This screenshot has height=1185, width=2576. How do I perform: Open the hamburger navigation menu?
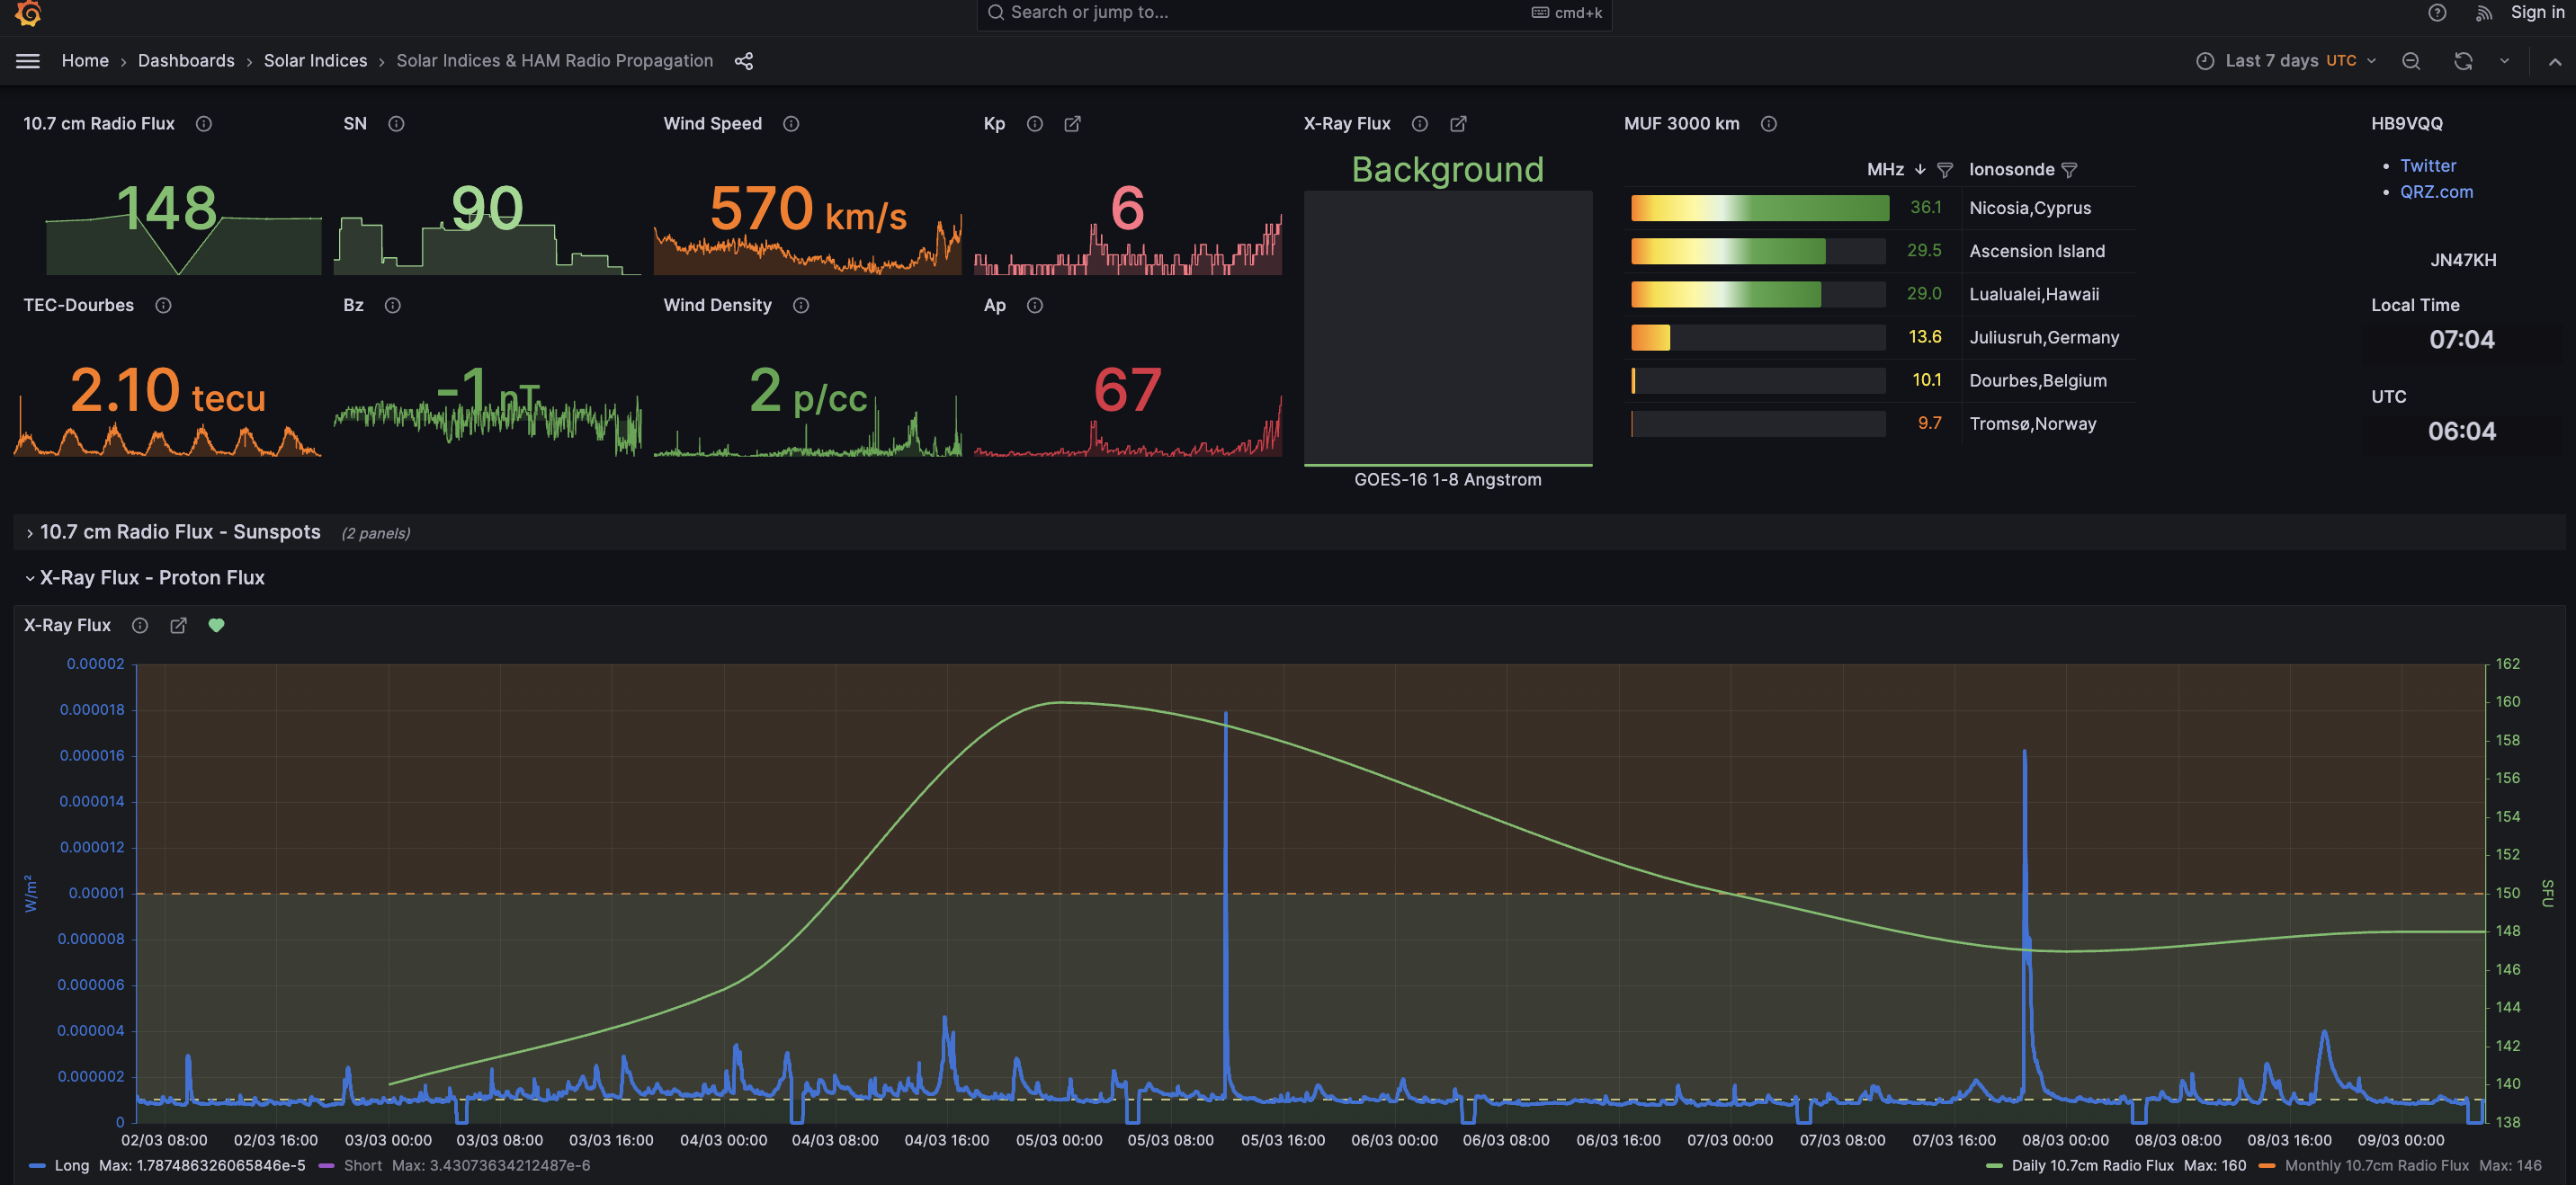click(x=27, y=61)
